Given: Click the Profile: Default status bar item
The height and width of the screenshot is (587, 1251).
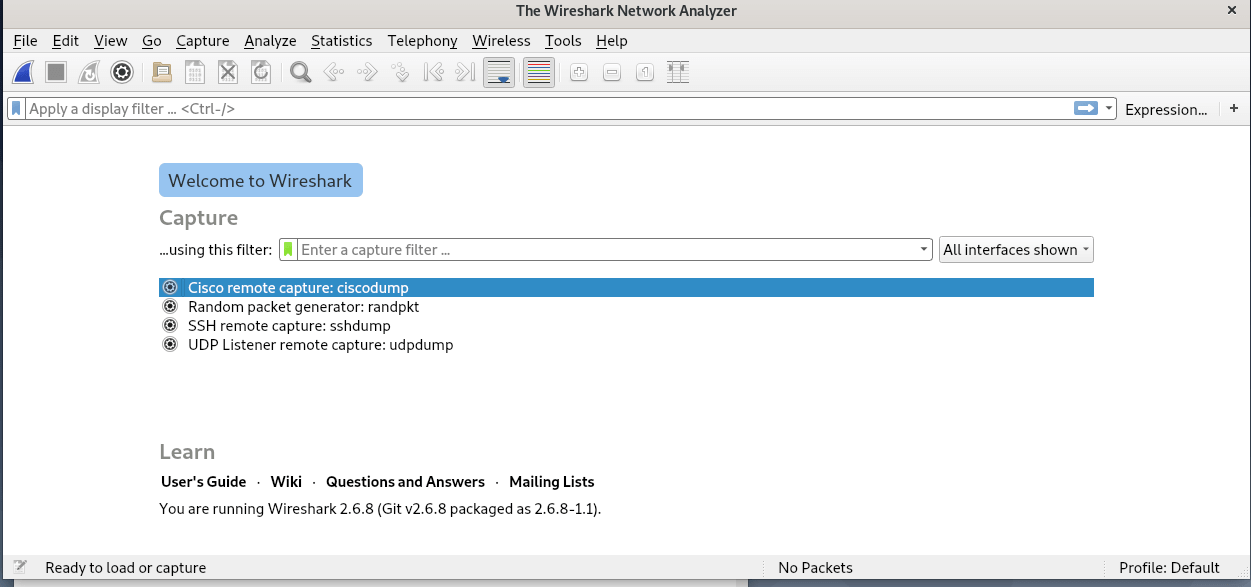Looking at the screenshot, I should 1169,568.
